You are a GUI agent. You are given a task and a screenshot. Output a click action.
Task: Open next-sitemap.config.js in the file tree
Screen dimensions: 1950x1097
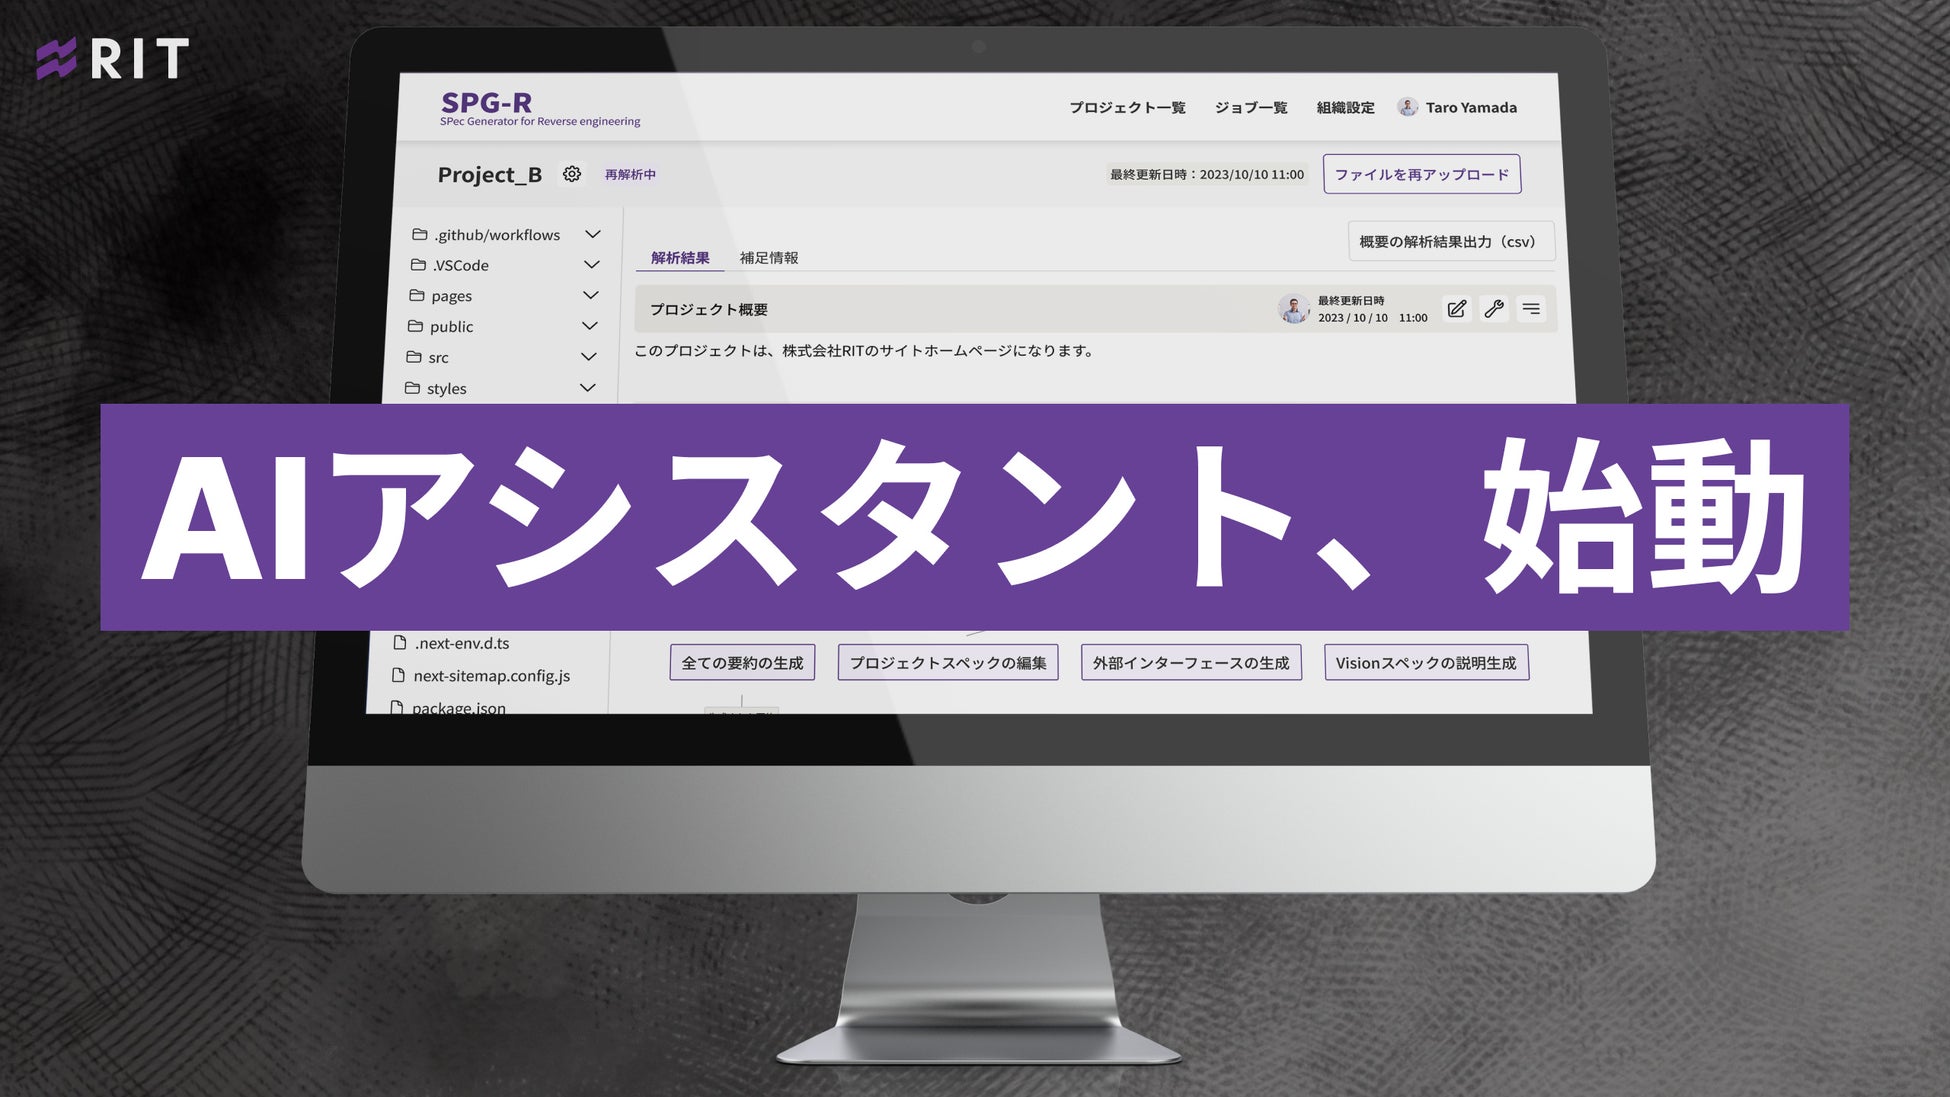(491, 676)
